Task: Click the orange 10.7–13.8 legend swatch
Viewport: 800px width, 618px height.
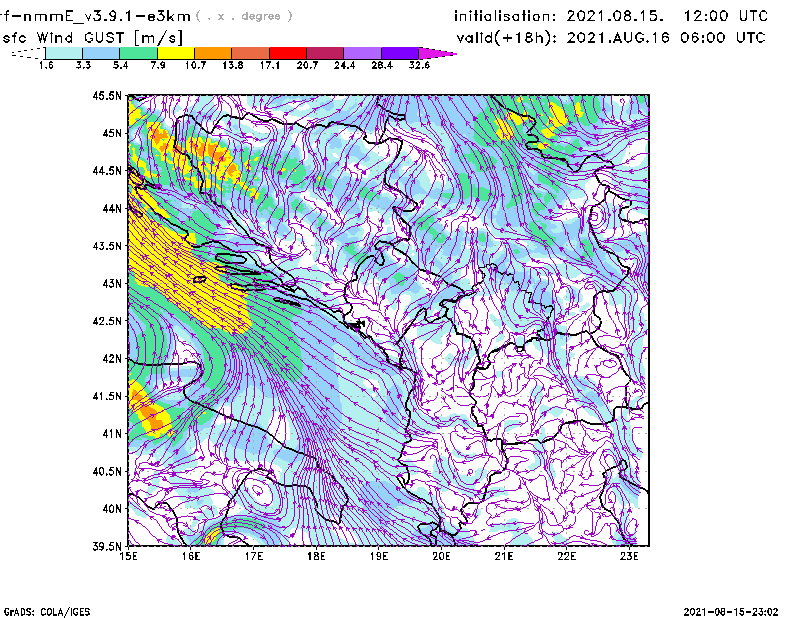Action: point(213,53)
